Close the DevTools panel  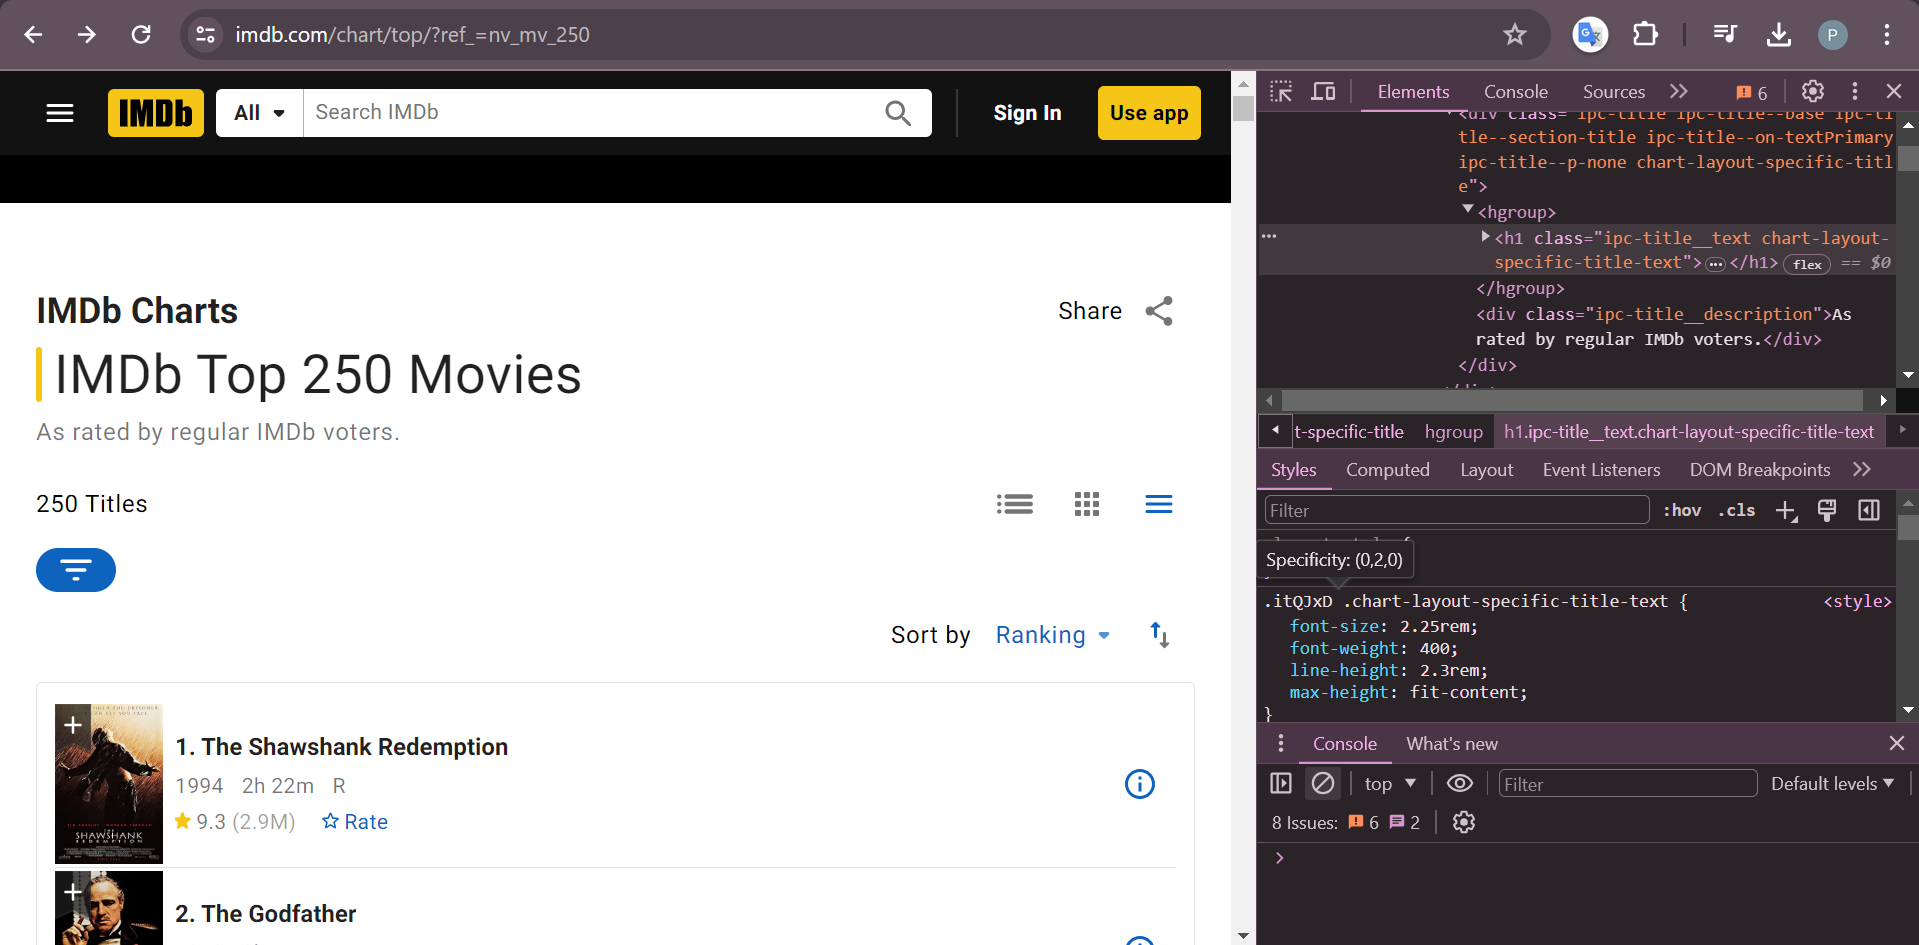pos(1894,92)
